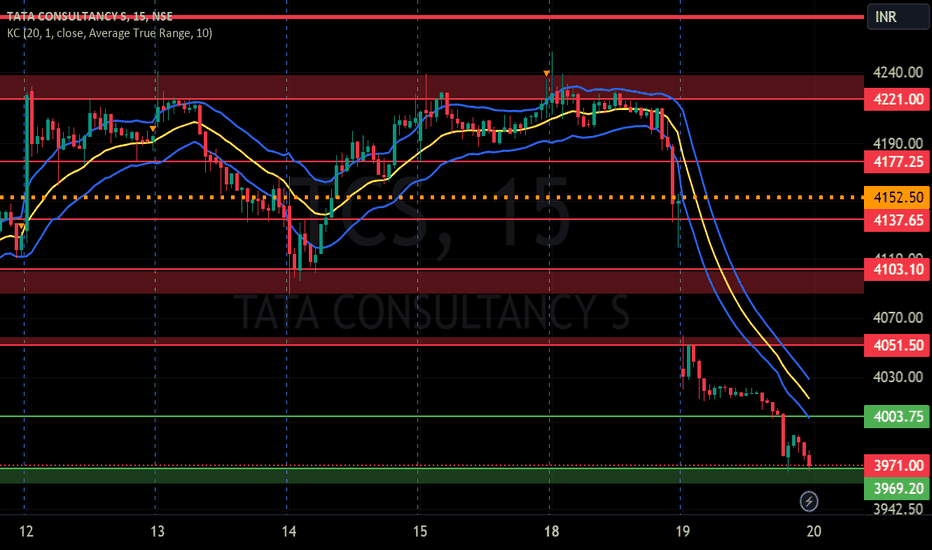932x550 pixels.
Task: Click the 4070.00 price scale tick
Action: click(898, 318)
